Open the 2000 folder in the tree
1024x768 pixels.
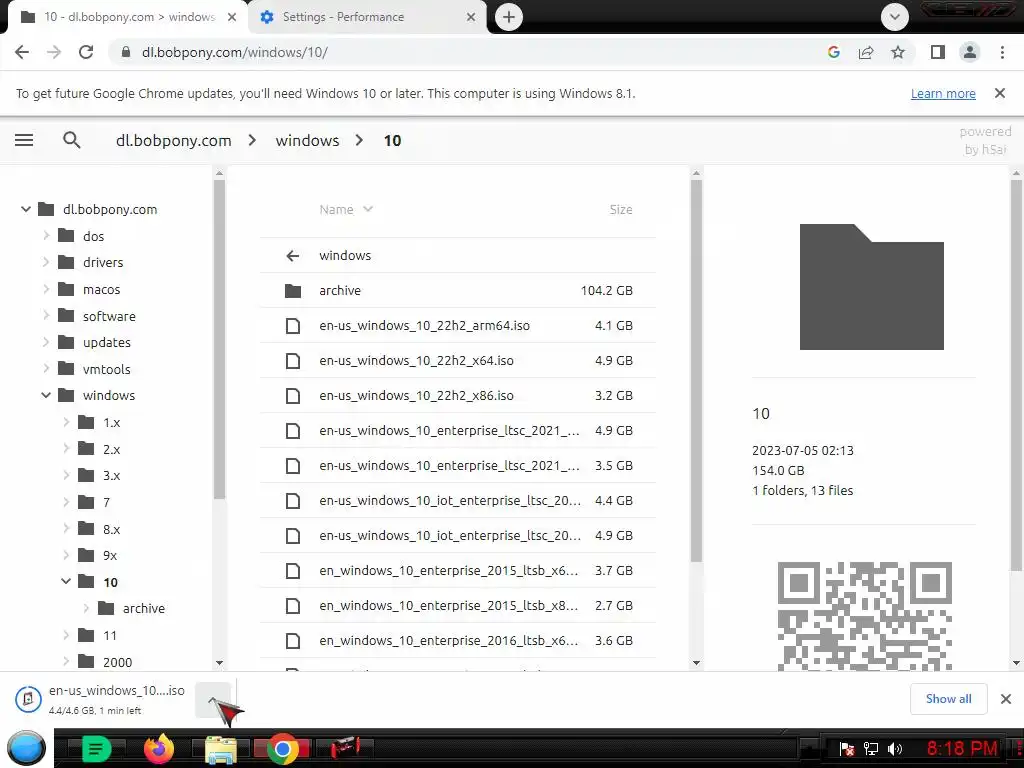tap(118, 662)
